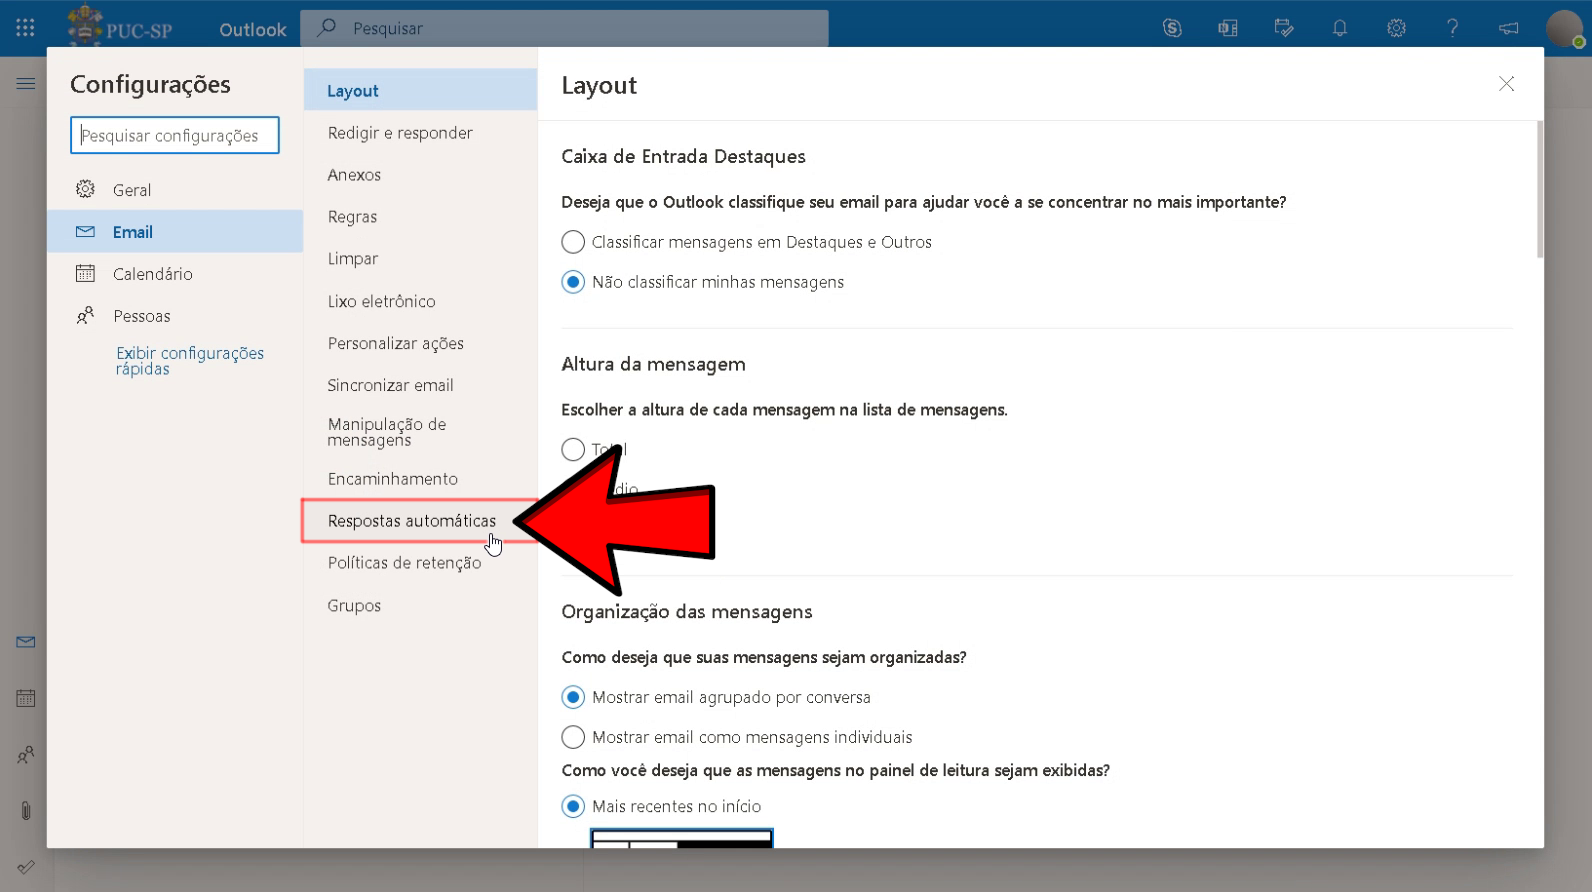Open Redigir e responder settings
Image resolution: width=1592 pixels, height=892 pixels.
click(x=420, y=133)
